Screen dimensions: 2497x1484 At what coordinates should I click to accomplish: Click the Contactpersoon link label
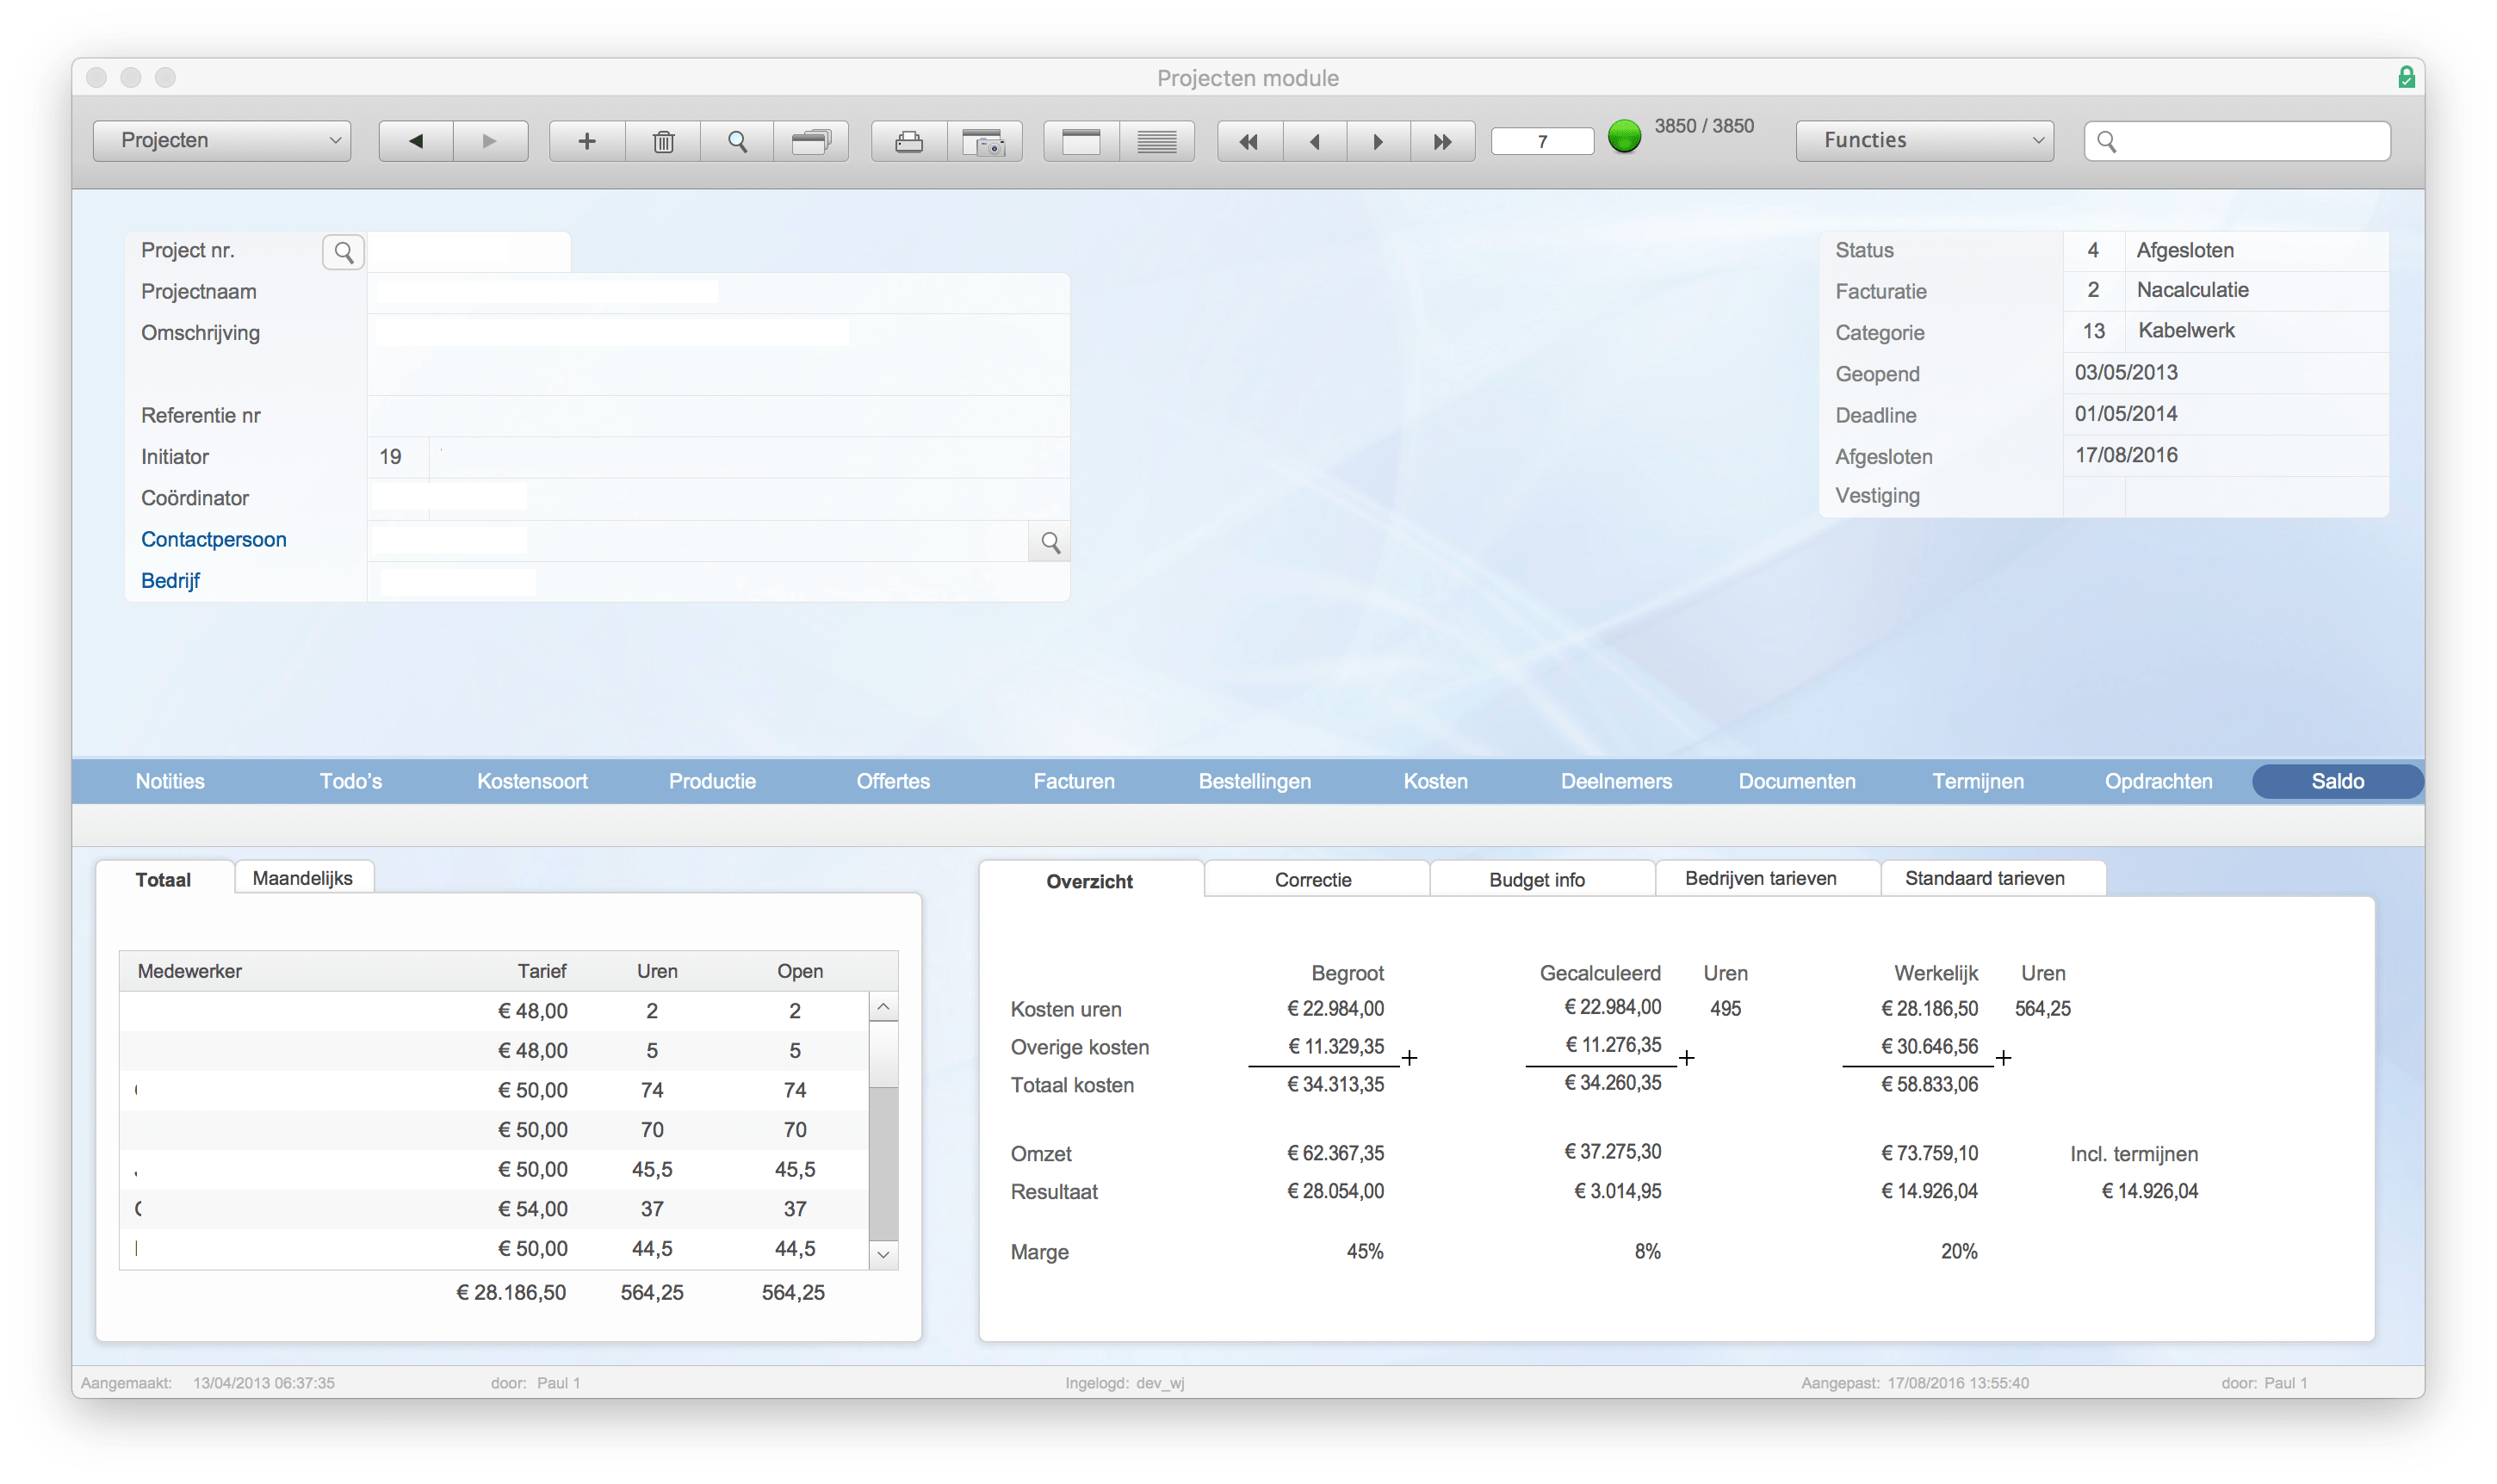click(x=213, y=539)
